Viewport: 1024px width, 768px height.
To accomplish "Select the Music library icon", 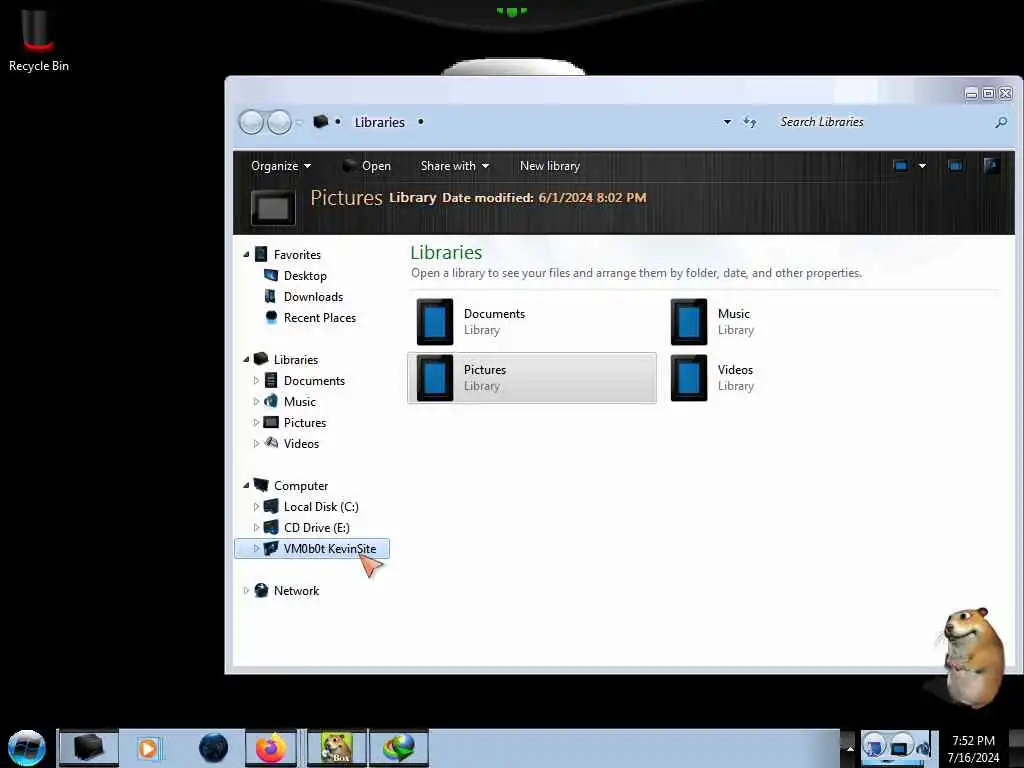I will click(x=689, y=322).
